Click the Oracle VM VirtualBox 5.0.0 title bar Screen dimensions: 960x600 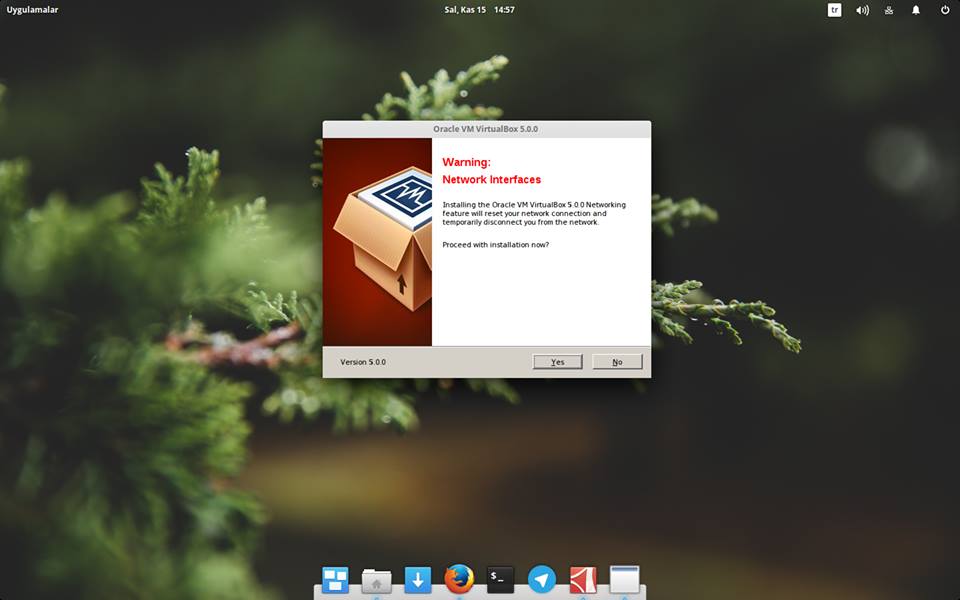(486, 129)
